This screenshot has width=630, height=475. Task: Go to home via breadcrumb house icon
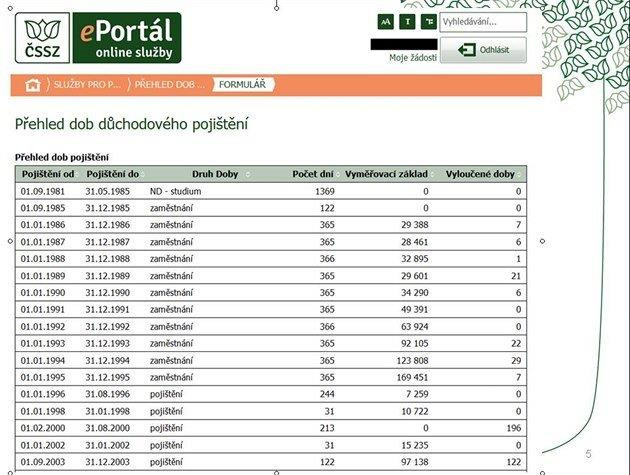(x=33, y=85)
